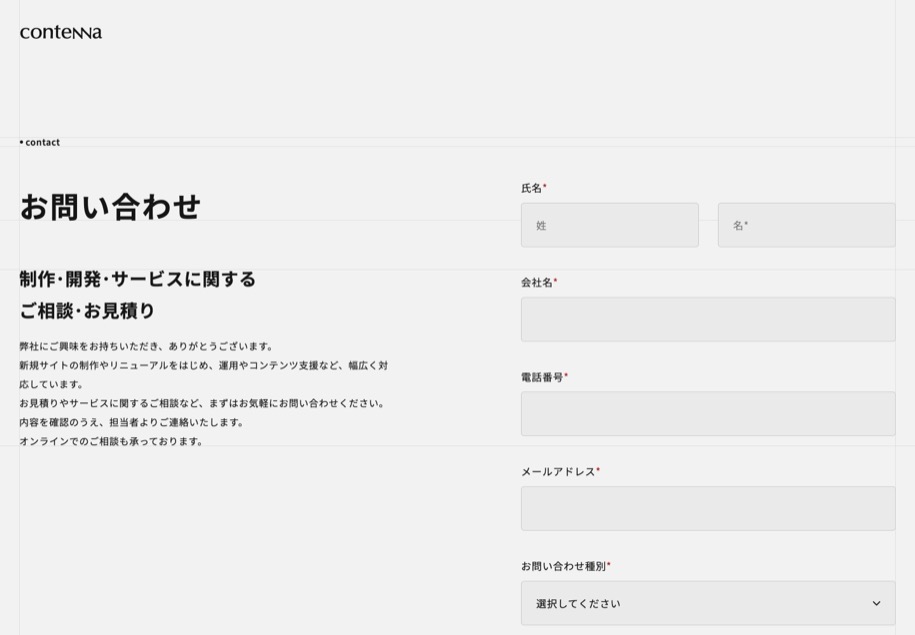This screenshot has height=635, width=915.
Task: Click the contenna logo
Action: [61, 33]
